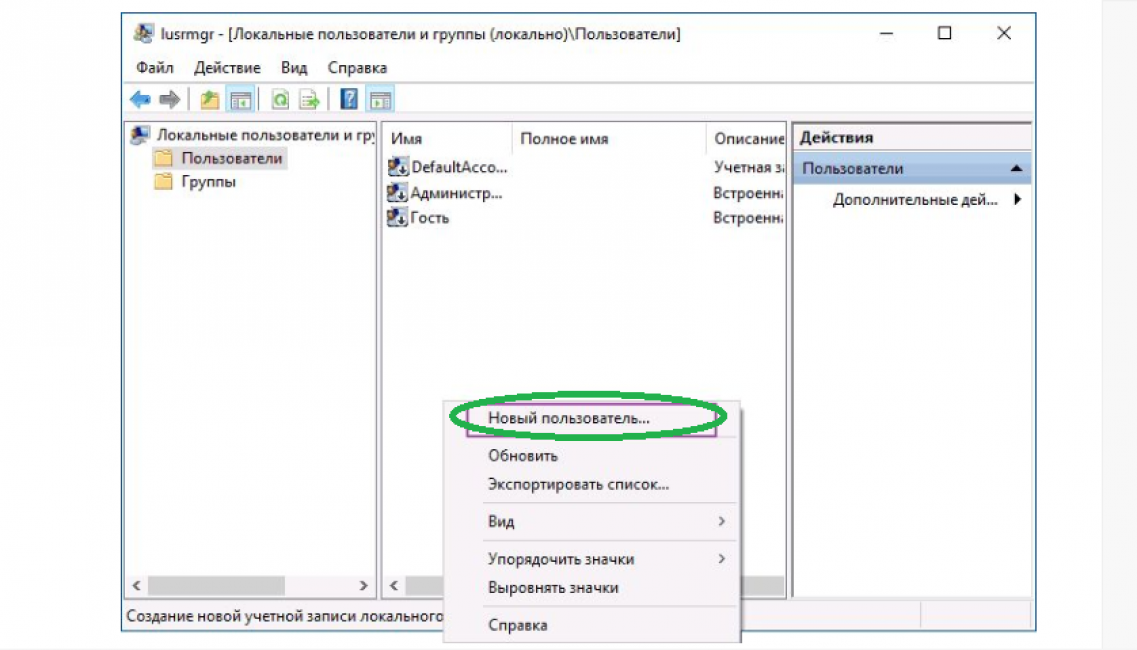This screenshot has width=1137, height=650.
Task: Click the Действия pane header
Action: coord(912,137)
